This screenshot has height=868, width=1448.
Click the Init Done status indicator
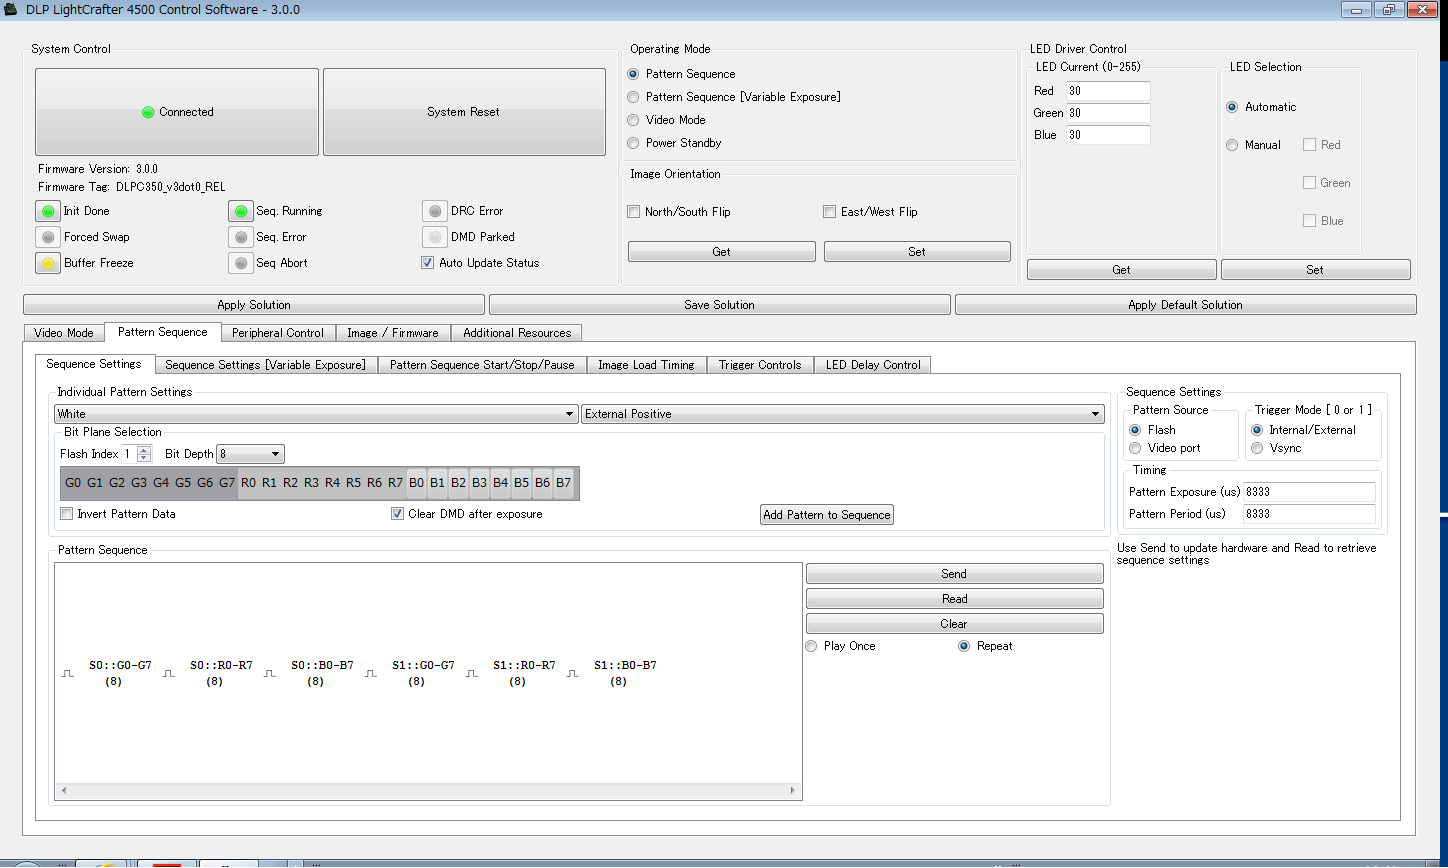click(47, 211)
